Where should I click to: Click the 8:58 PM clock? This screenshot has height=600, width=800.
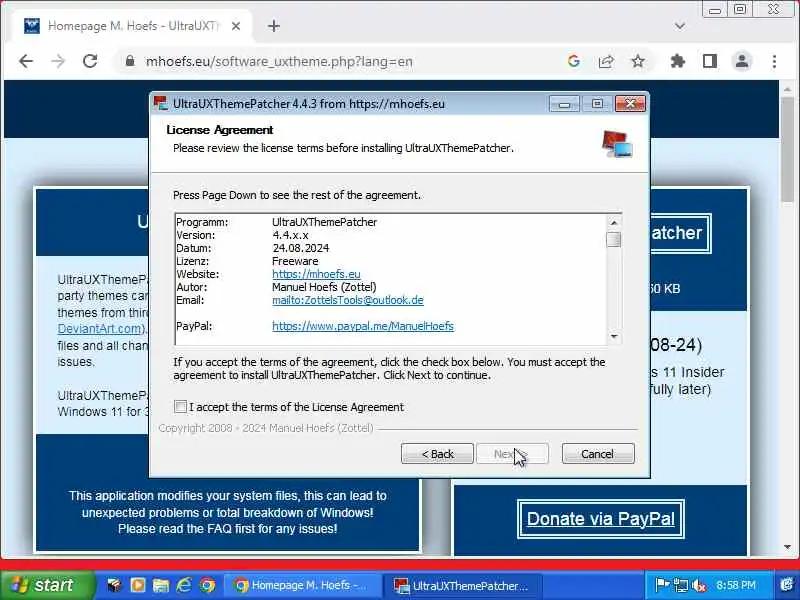[736, 585]
